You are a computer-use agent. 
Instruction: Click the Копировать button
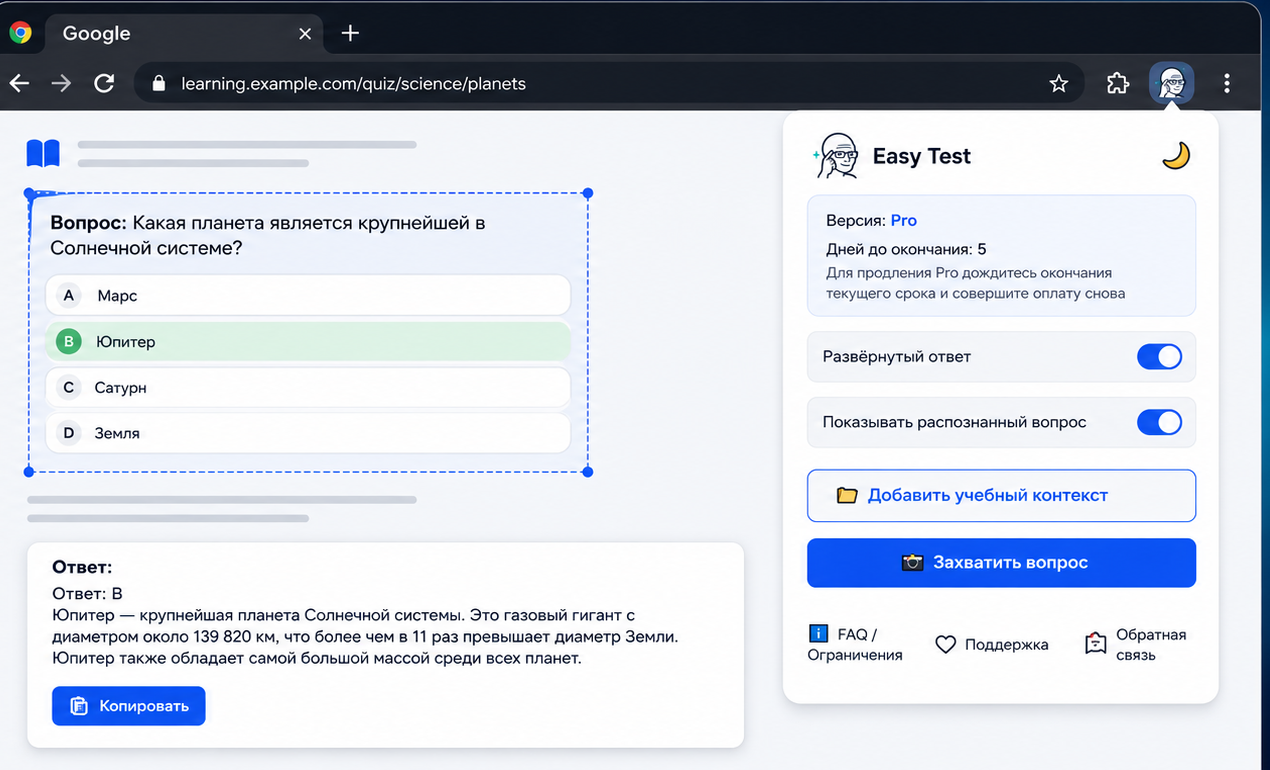pyautogui.click(x=129, y=706)
